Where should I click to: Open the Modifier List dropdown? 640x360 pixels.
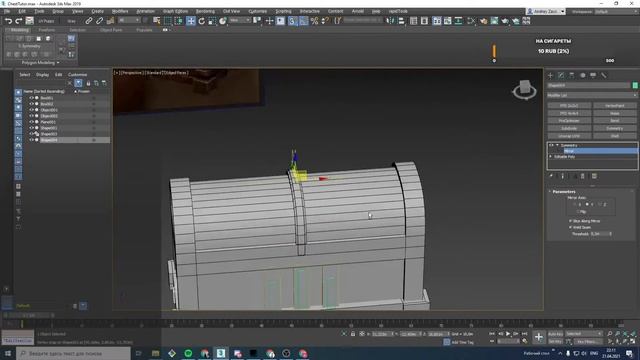(x=592, y=95)
